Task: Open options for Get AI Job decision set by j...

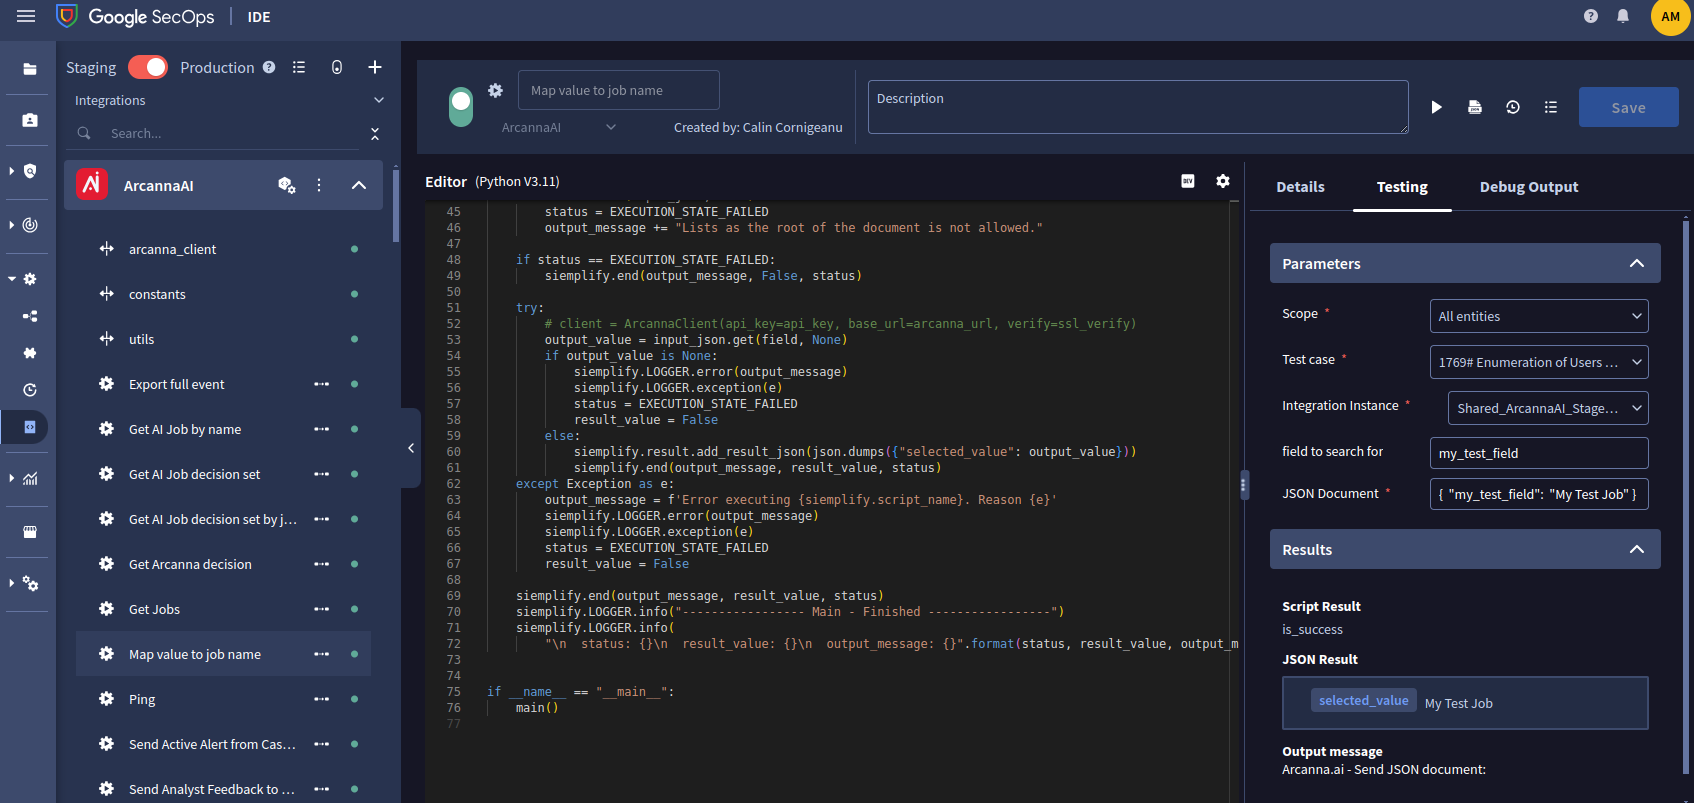Action: 321,519
